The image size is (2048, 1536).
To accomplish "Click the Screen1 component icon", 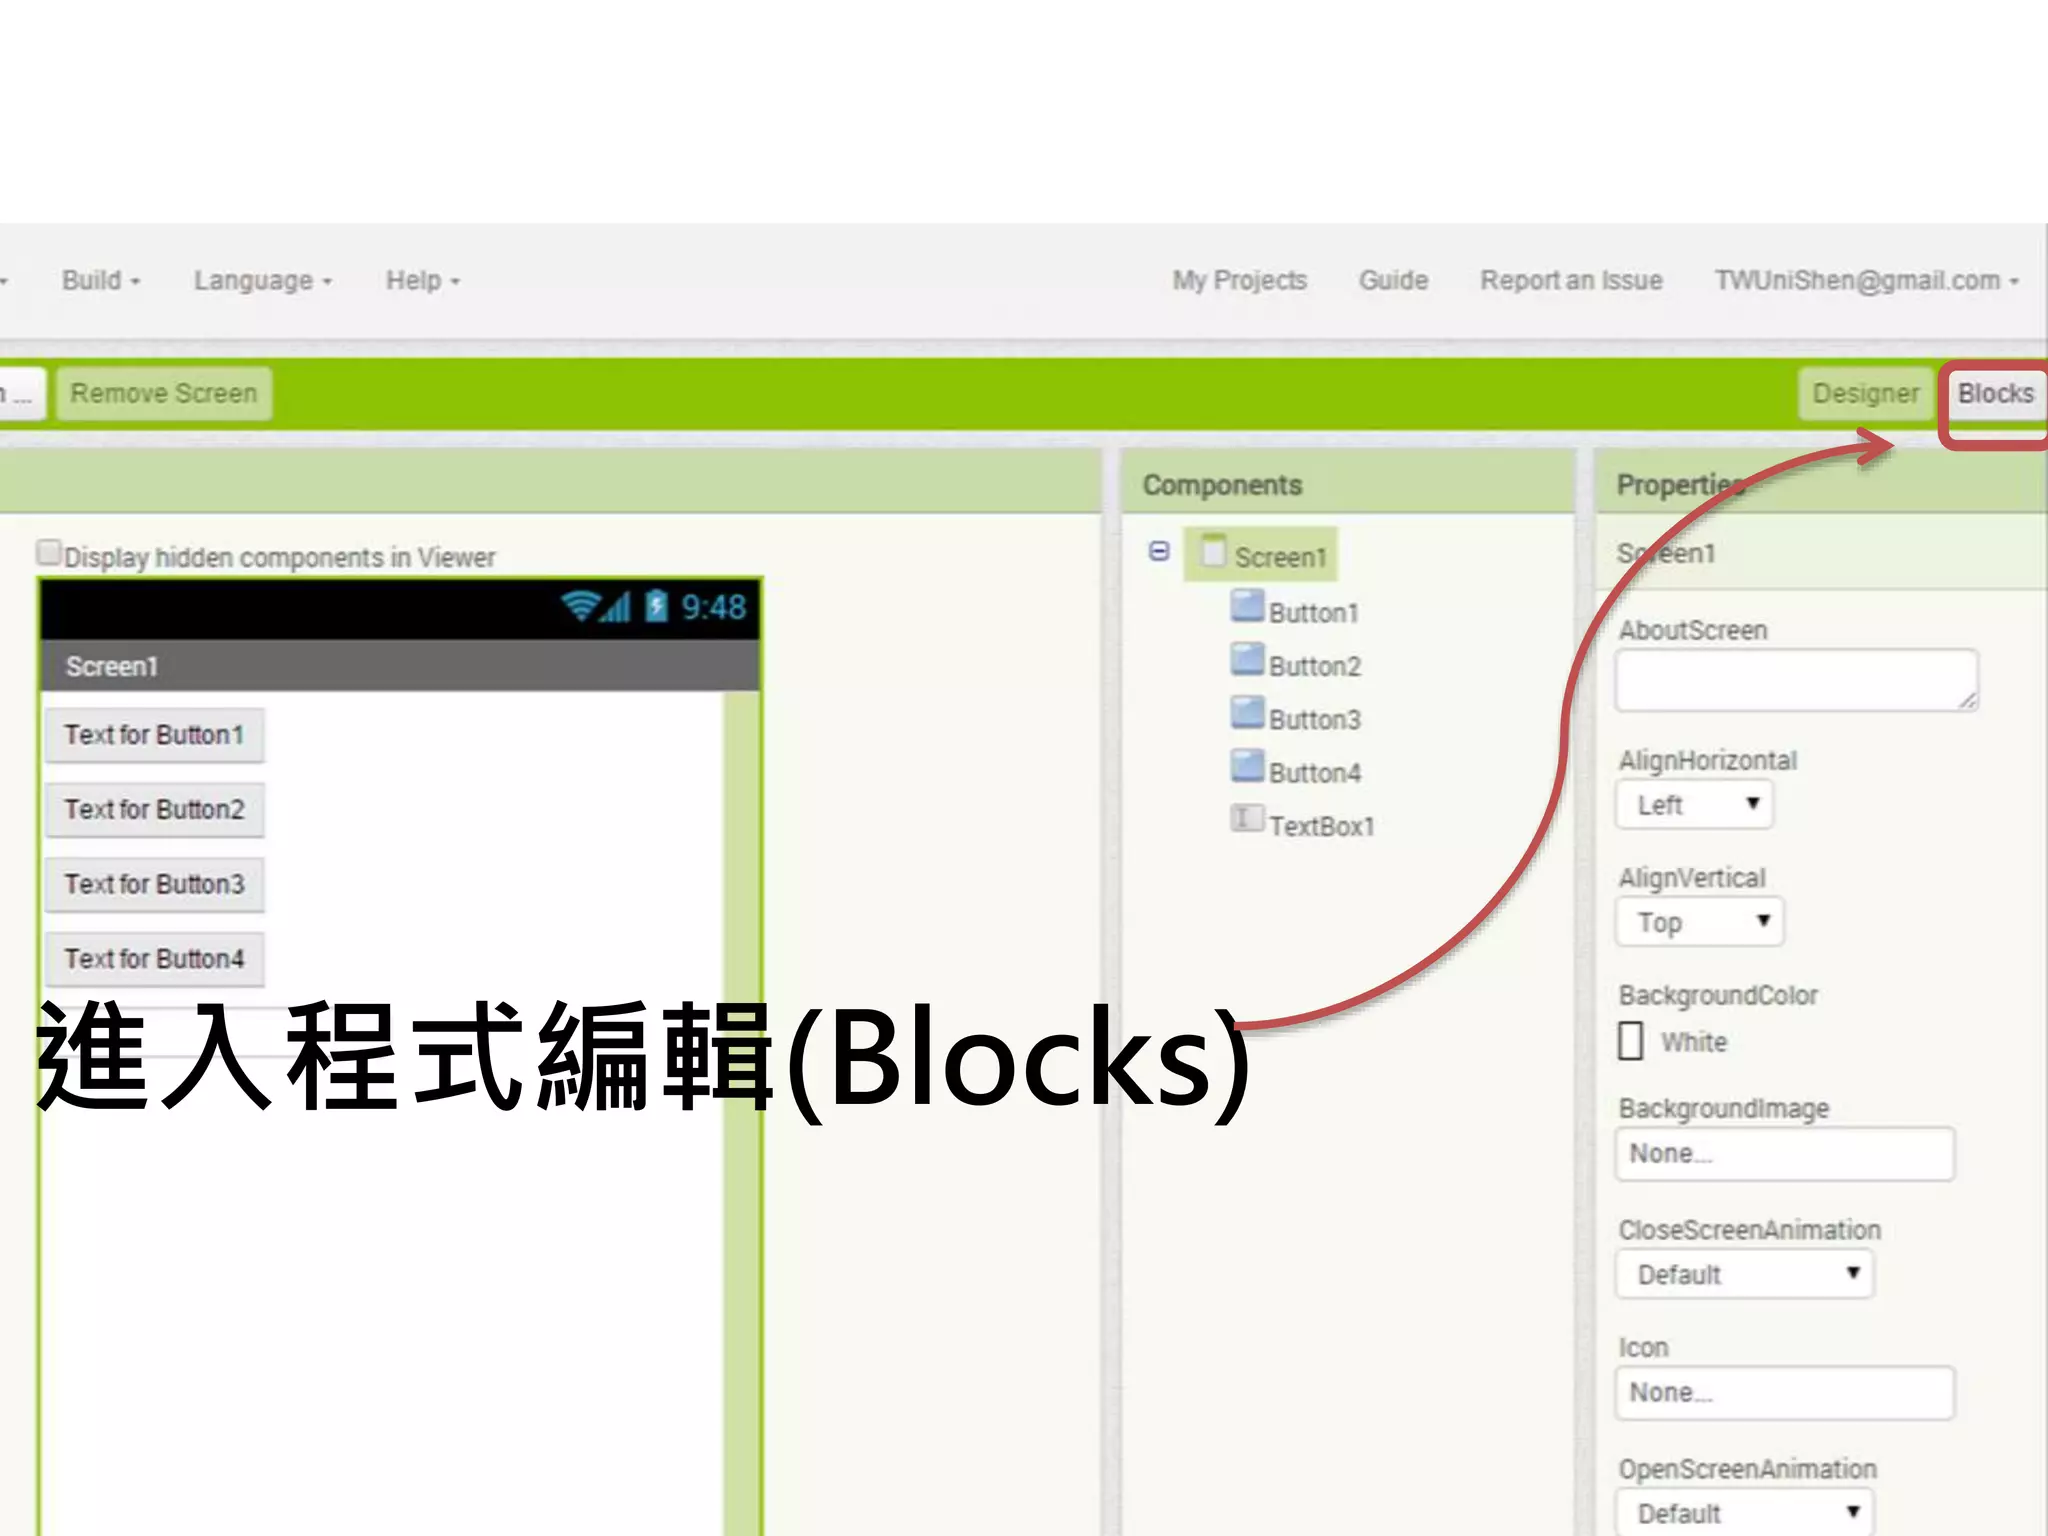I will pyautogui.click(x=1213, y=551).
